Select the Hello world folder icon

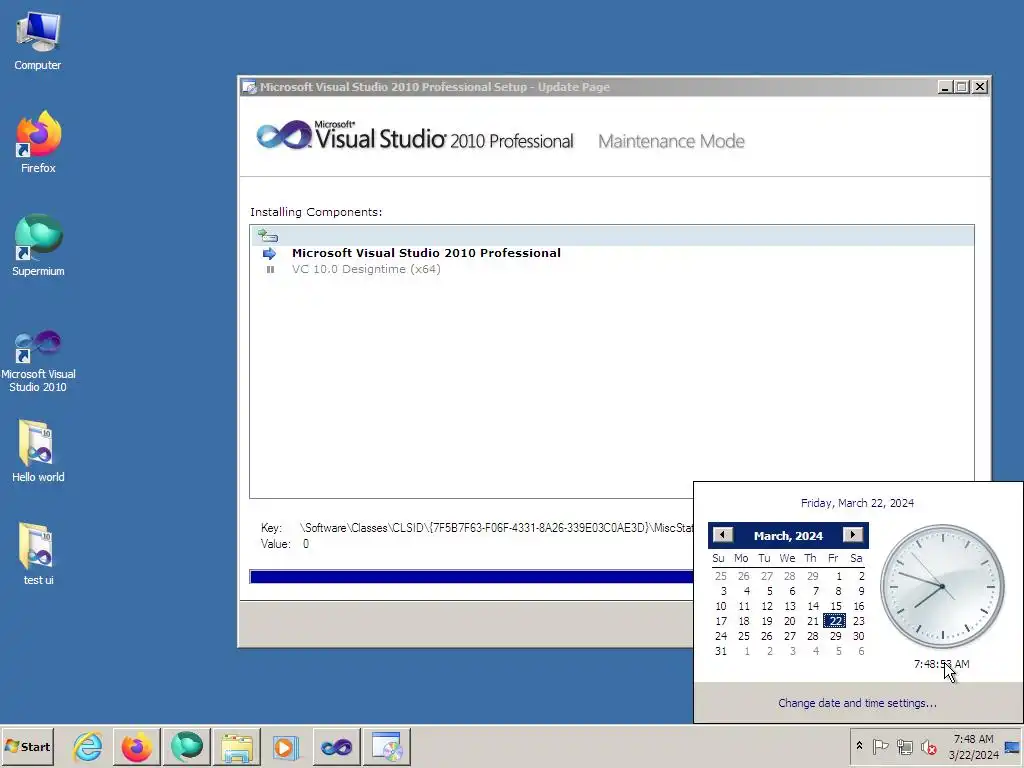click(38, 451)
